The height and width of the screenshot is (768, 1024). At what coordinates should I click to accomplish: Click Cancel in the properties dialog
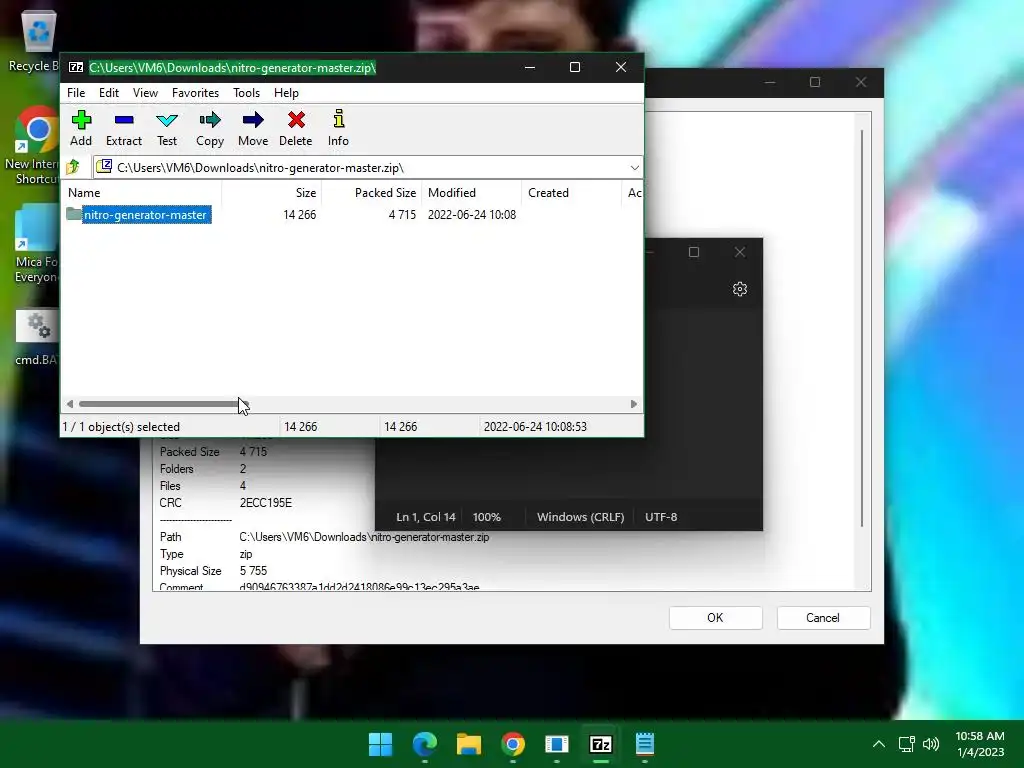coord(823,618)
